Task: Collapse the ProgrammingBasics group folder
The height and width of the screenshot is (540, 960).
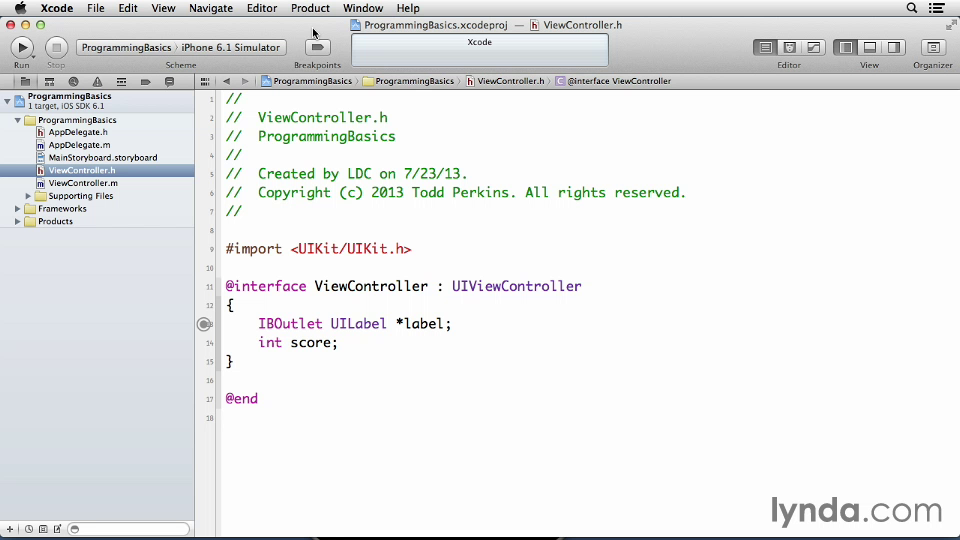Action: (x=18, y=120)
